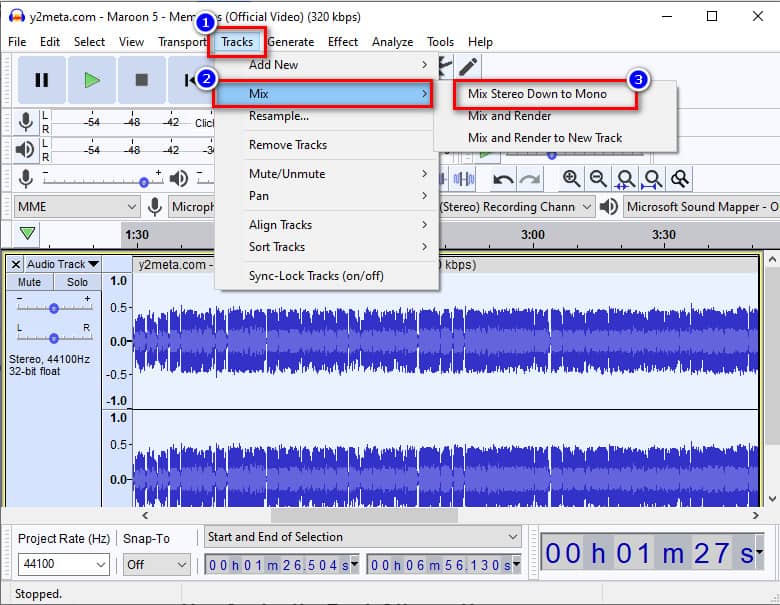Click Resample... in the Tracks menu
Image resolution: width=780 pixels, height=605 pixels.
(279, 116)
